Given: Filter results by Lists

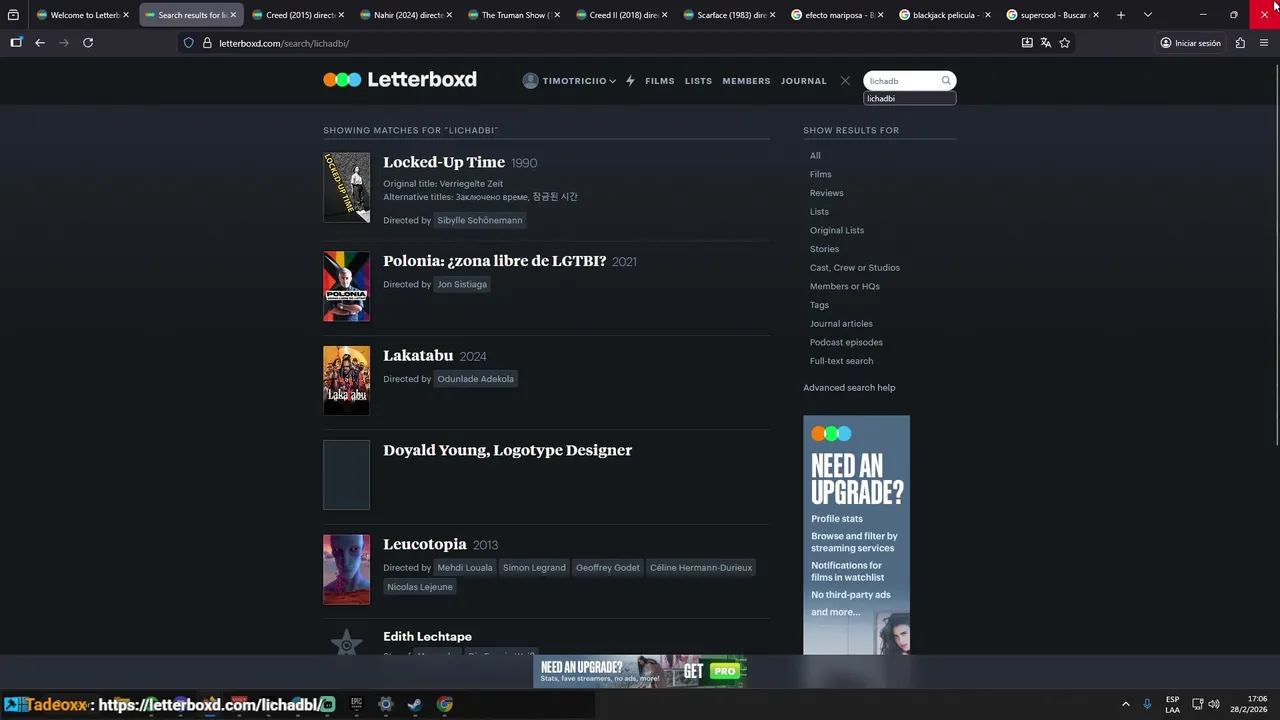Looking at the screenshot, I should click(819, 211).
